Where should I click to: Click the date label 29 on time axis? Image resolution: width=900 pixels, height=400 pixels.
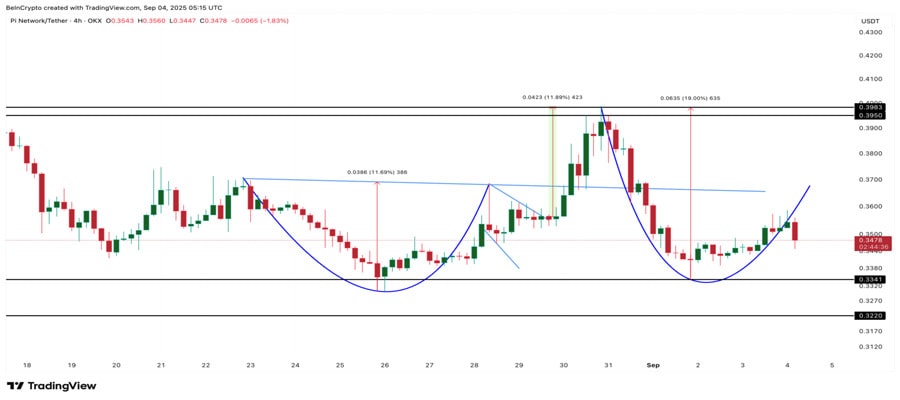point(519,365)
